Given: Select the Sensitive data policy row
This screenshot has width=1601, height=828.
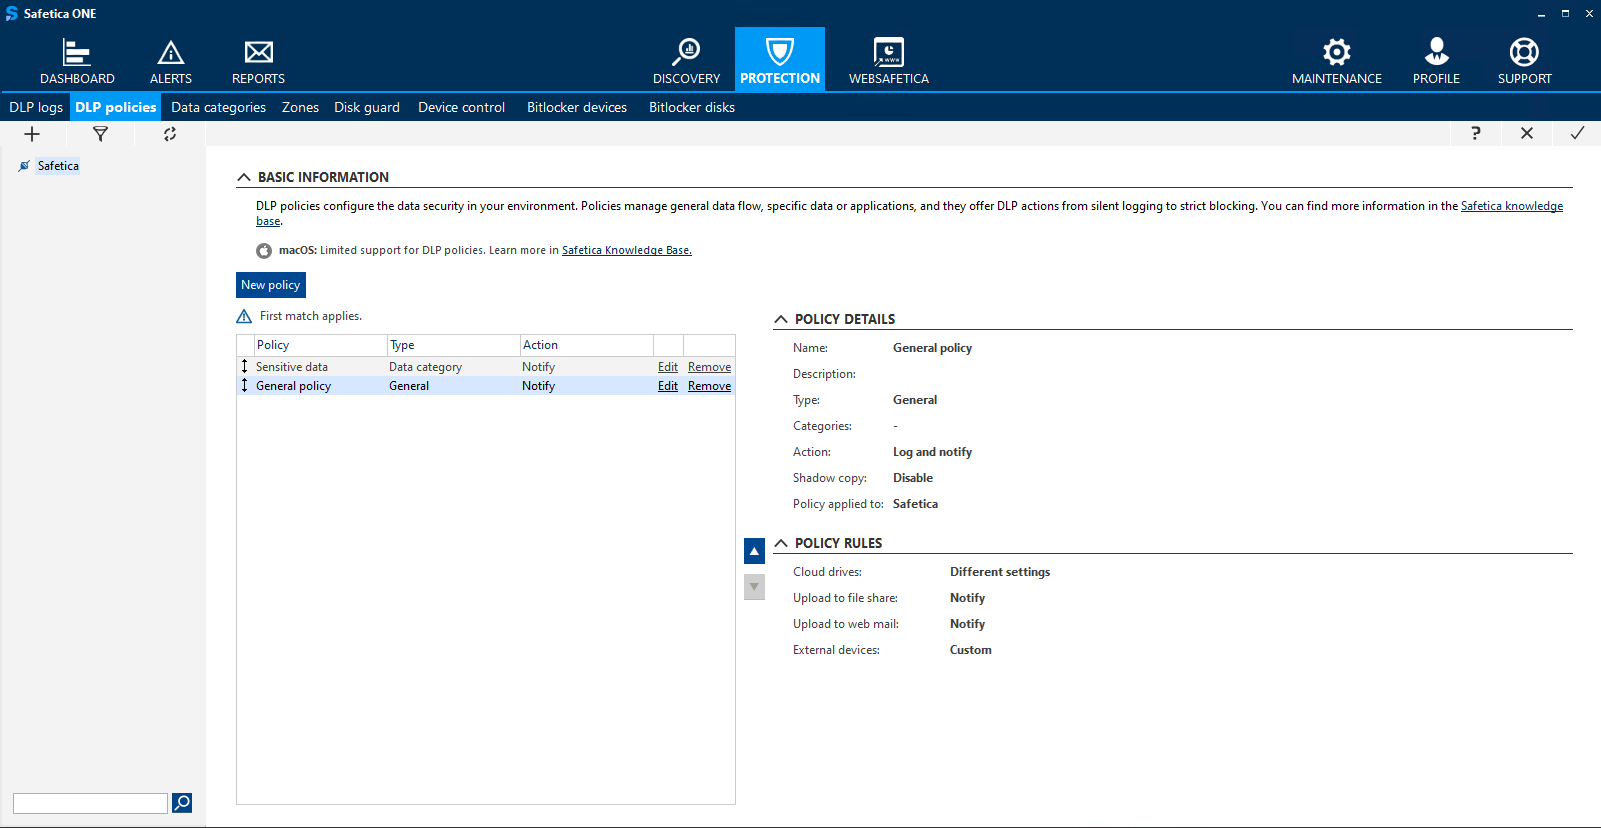Looking at the screenshot, I should pos(486,367).
